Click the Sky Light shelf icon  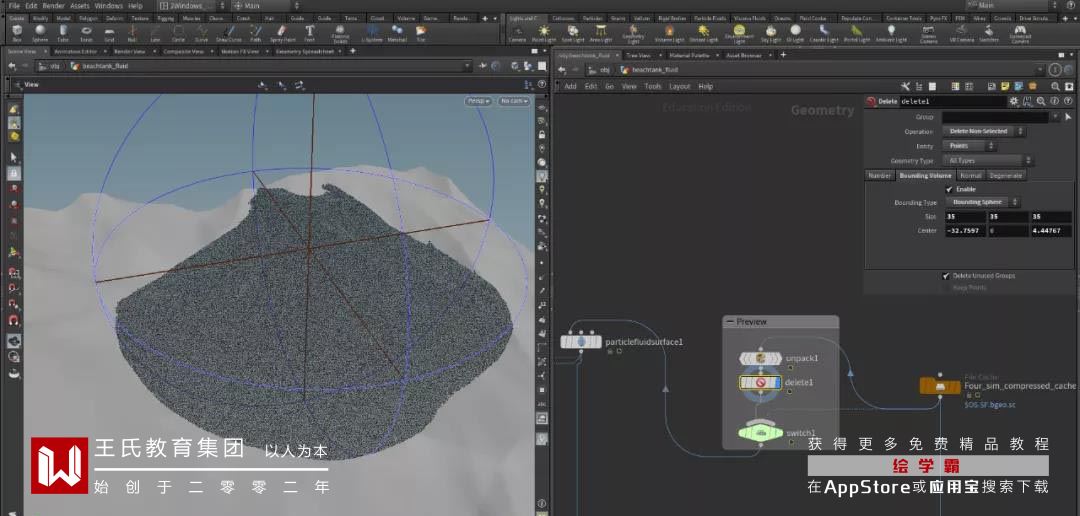point(771,33)
